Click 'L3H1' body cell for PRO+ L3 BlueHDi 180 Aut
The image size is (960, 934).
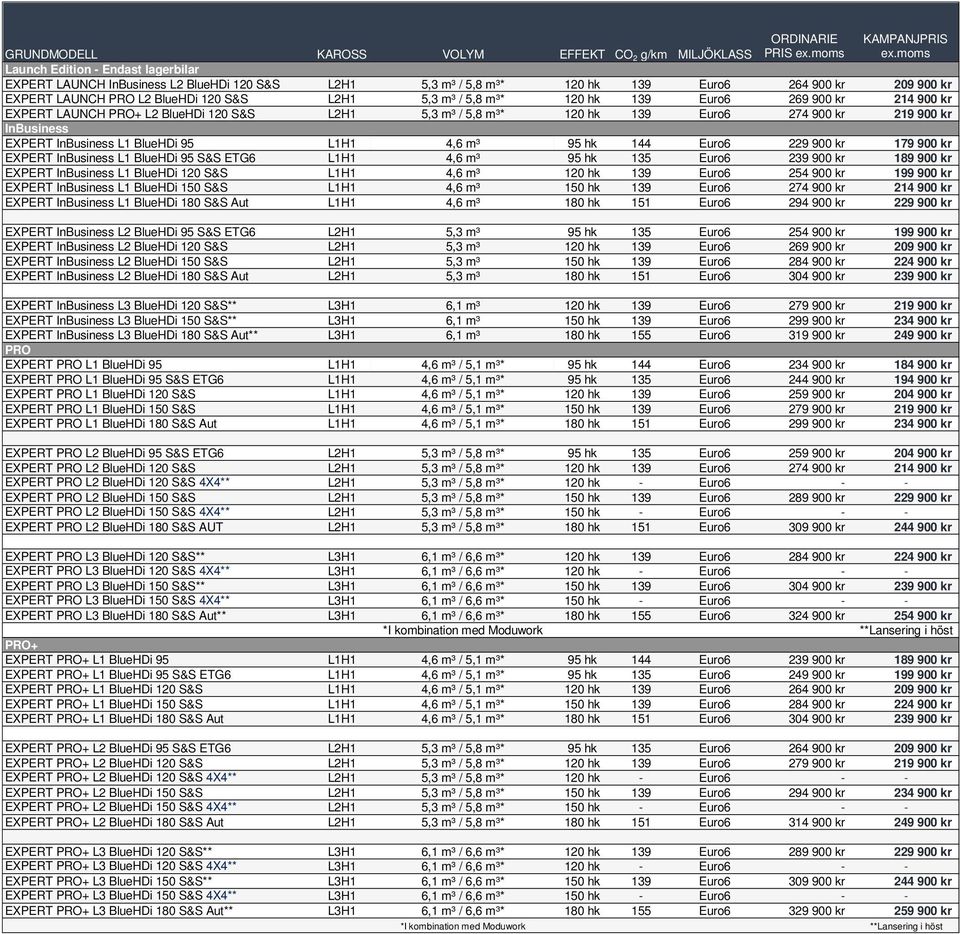coord(341,911)
